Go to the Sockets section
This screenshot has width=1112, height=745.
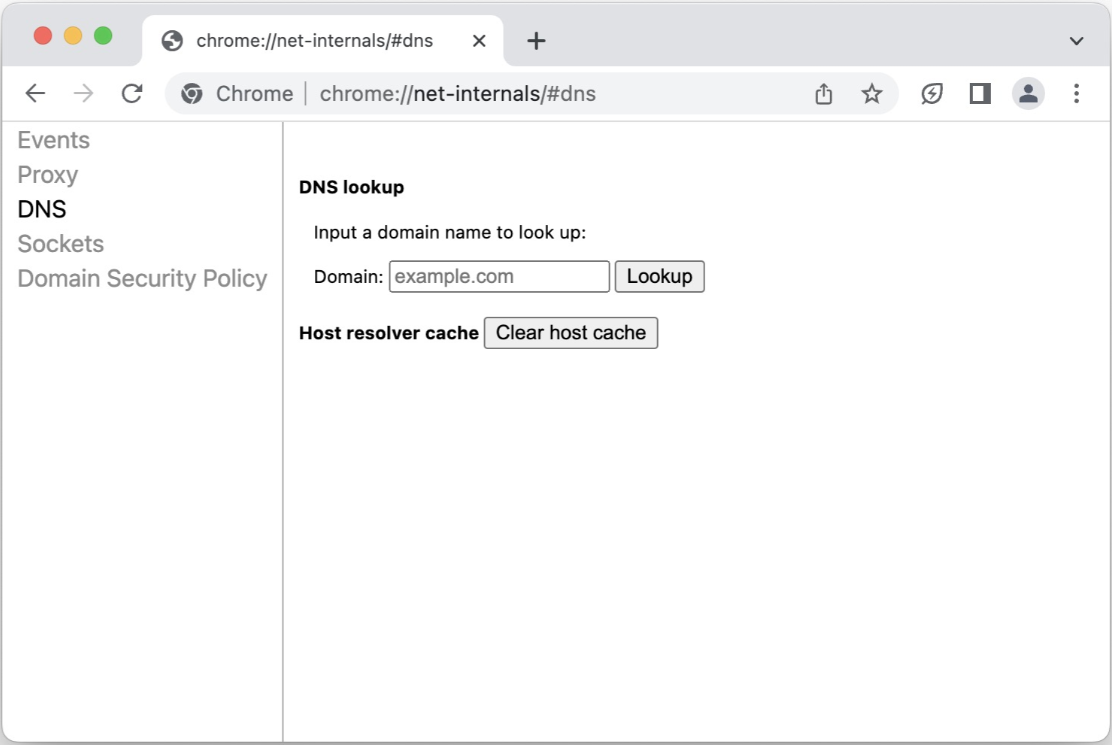(x=61, y=244)
